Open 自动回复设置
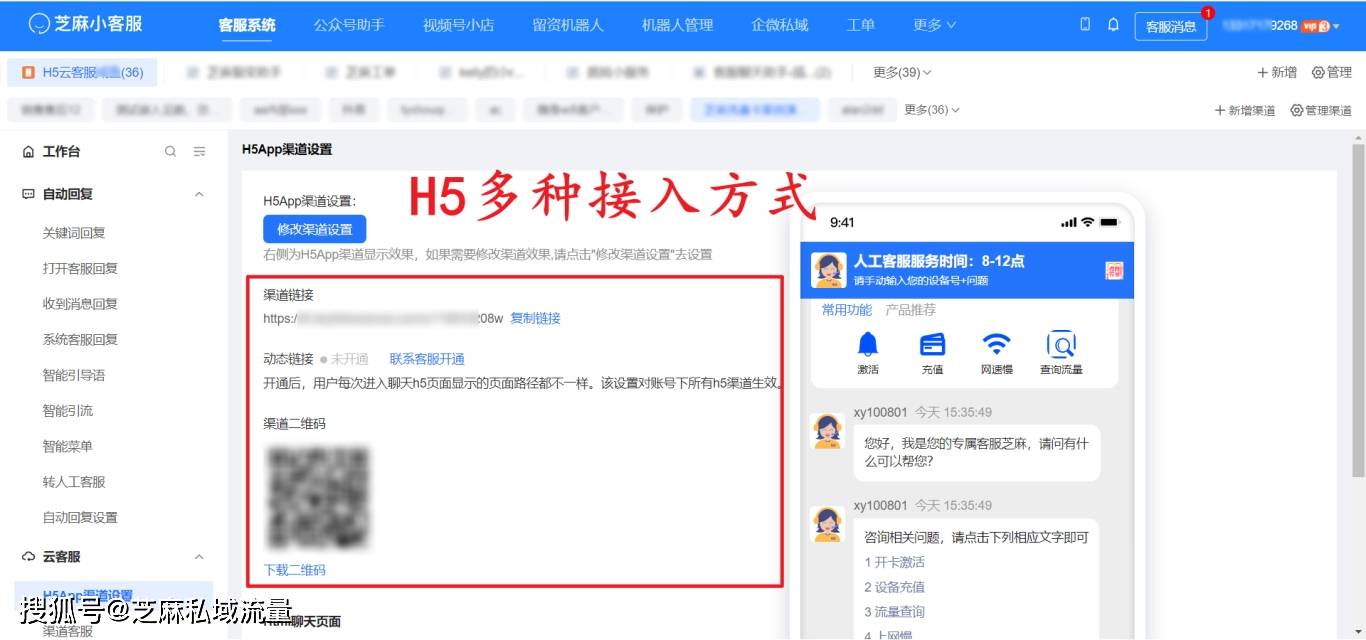 click(x=80, y=517)
